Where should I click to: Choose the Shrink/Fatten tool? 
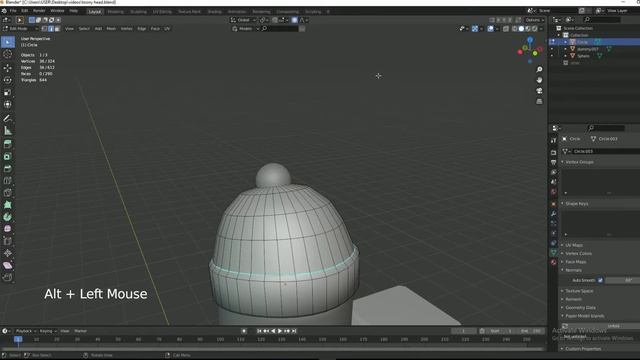click(x=8, y=253)
